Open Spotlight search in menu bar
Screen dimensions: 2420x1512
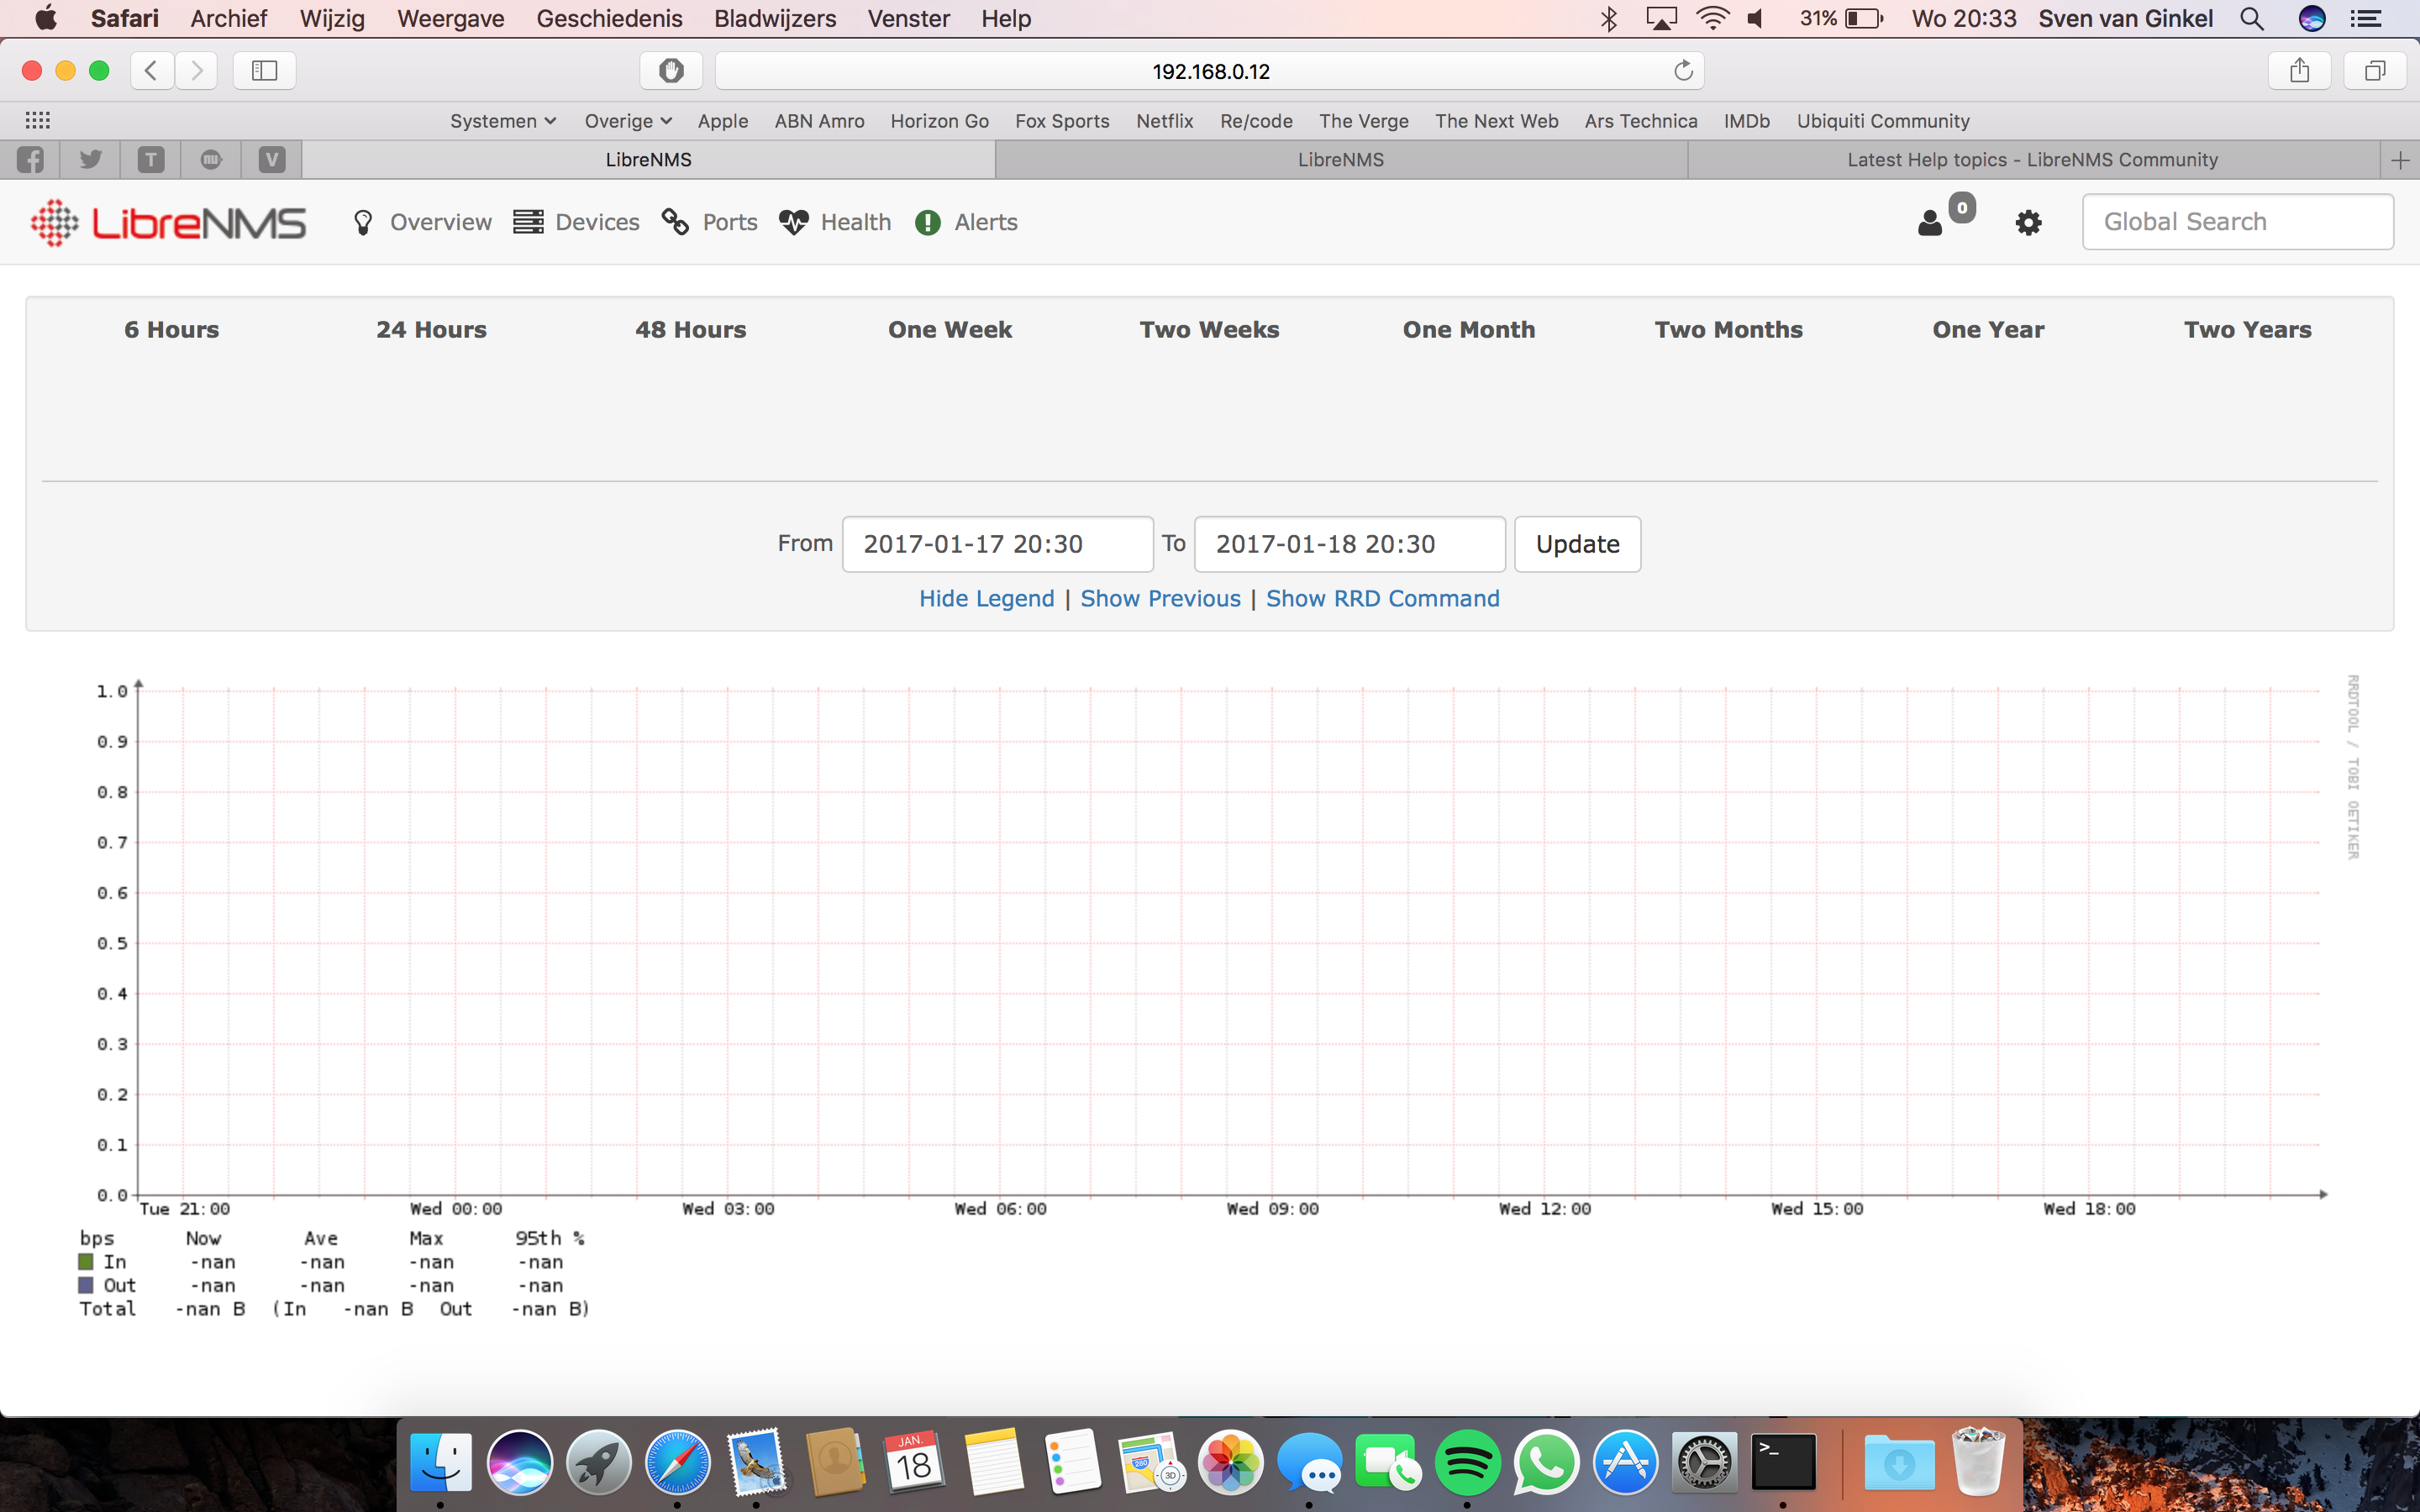pos(2252,18)
